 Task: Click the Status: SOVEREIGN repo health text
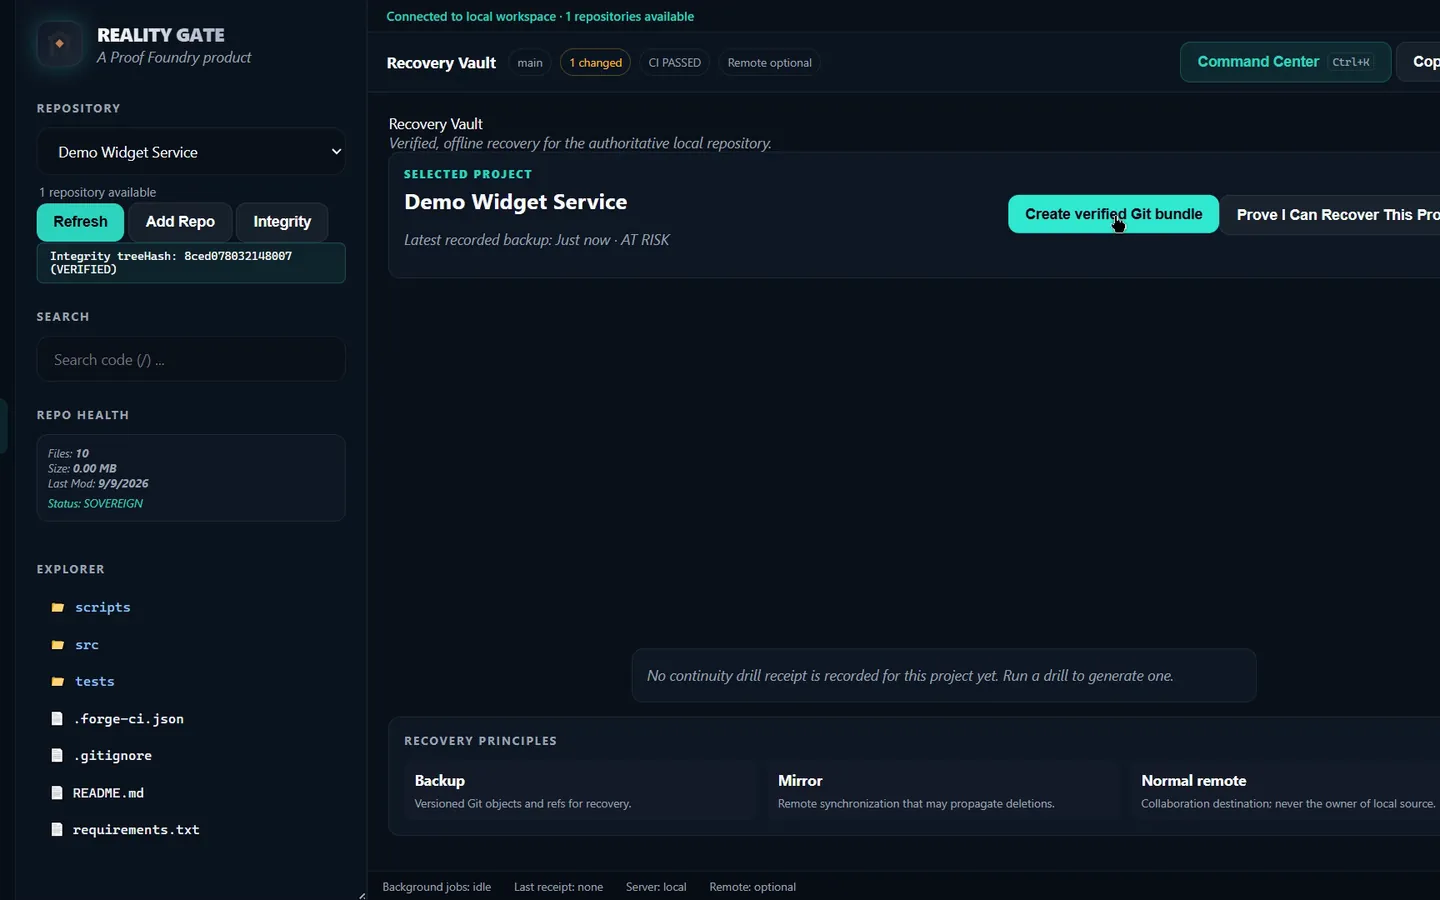coord(95,504)
